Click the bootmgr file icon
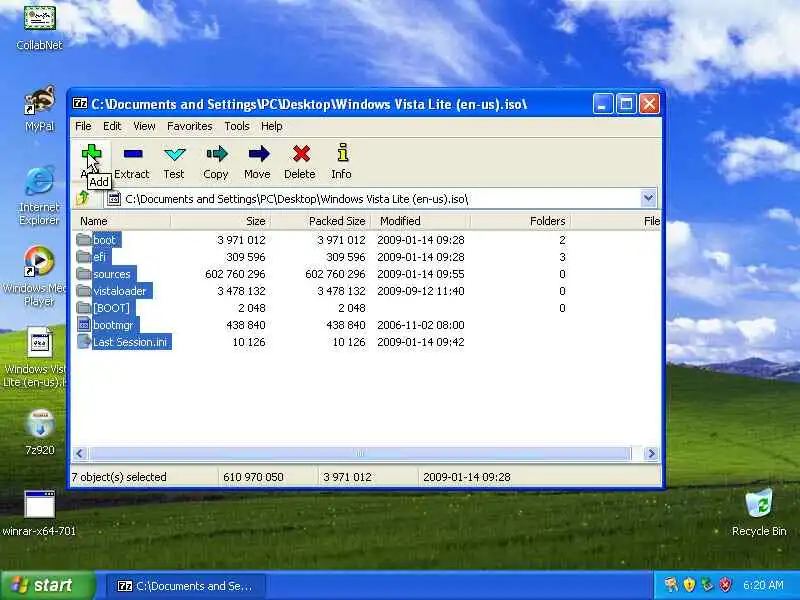The image size is (800, 600). 84,324
